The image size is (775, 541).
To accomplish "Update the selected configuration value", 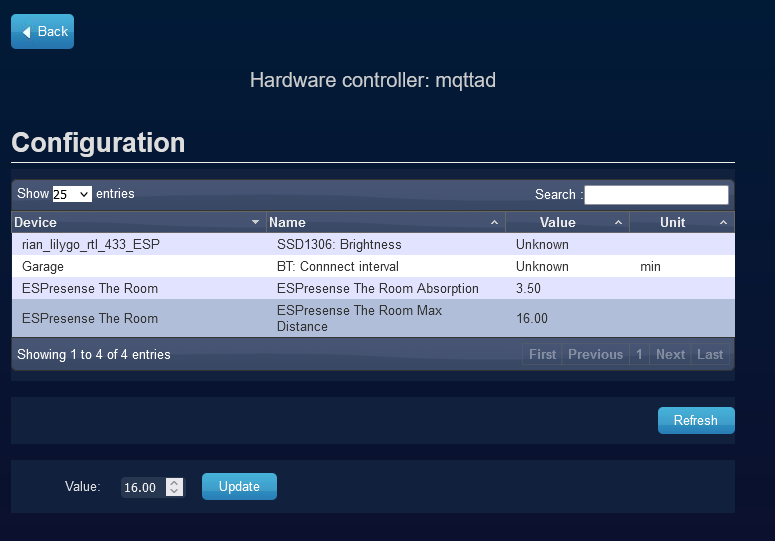I will click(239, 487).
